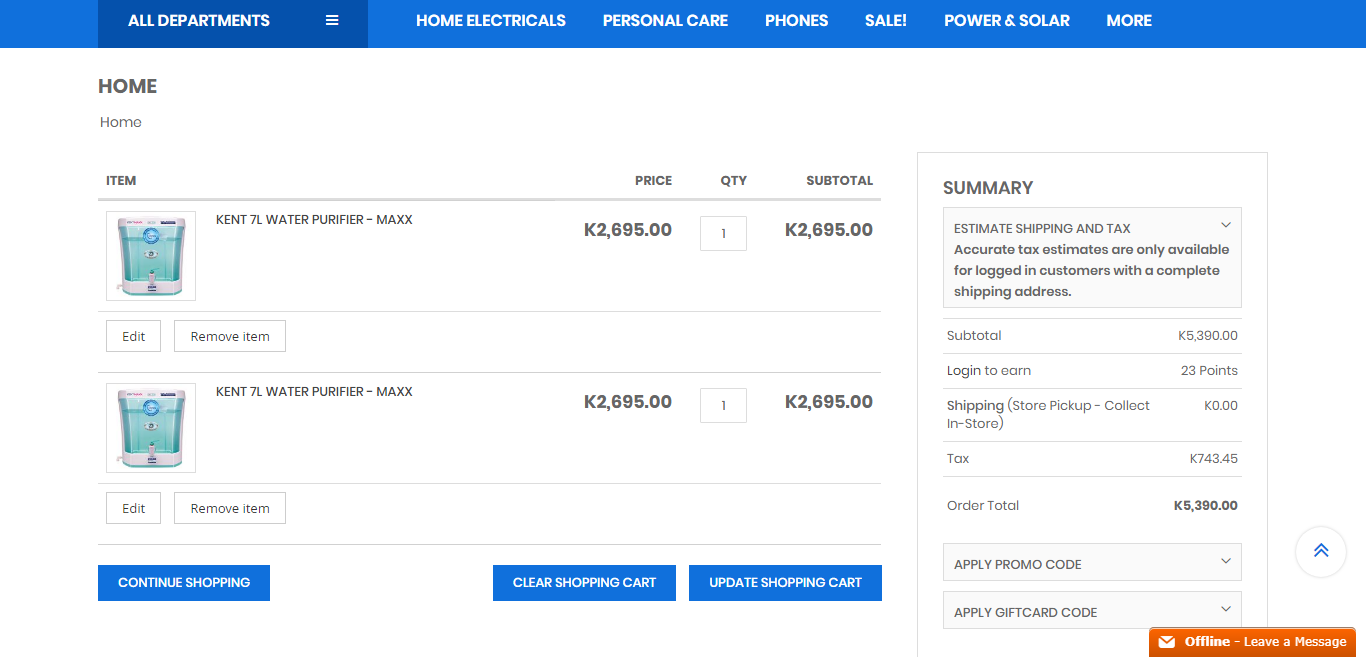Screen dimensions: 1366x657
Task: Open the first water purifier product thumbnail
Action: [151, 256]
